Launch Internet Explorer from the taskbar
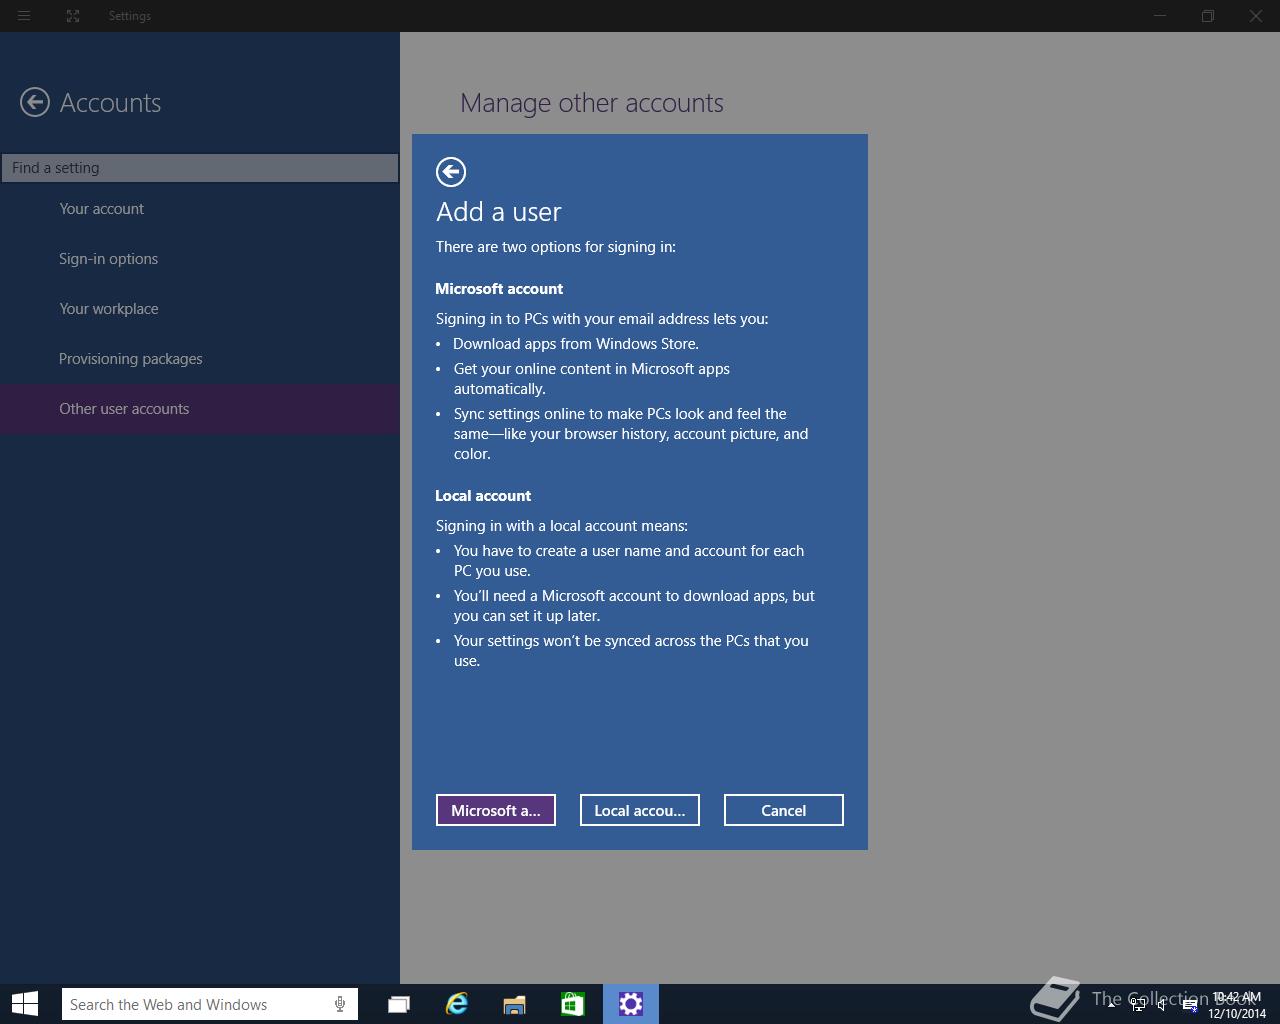Viewport: 1280px width, 1024px height. pos(457,1004)
